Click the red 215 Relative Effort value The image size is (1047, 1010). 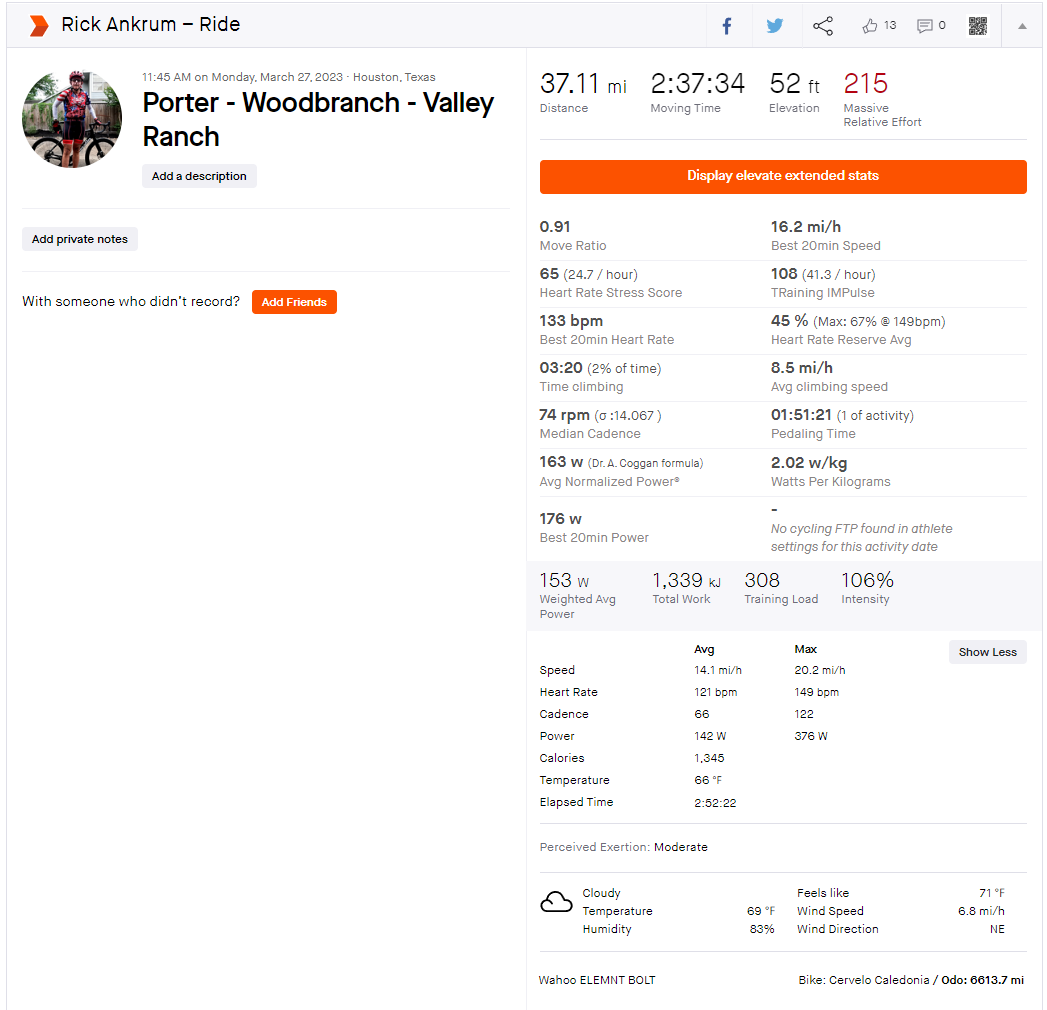(865, 84)
